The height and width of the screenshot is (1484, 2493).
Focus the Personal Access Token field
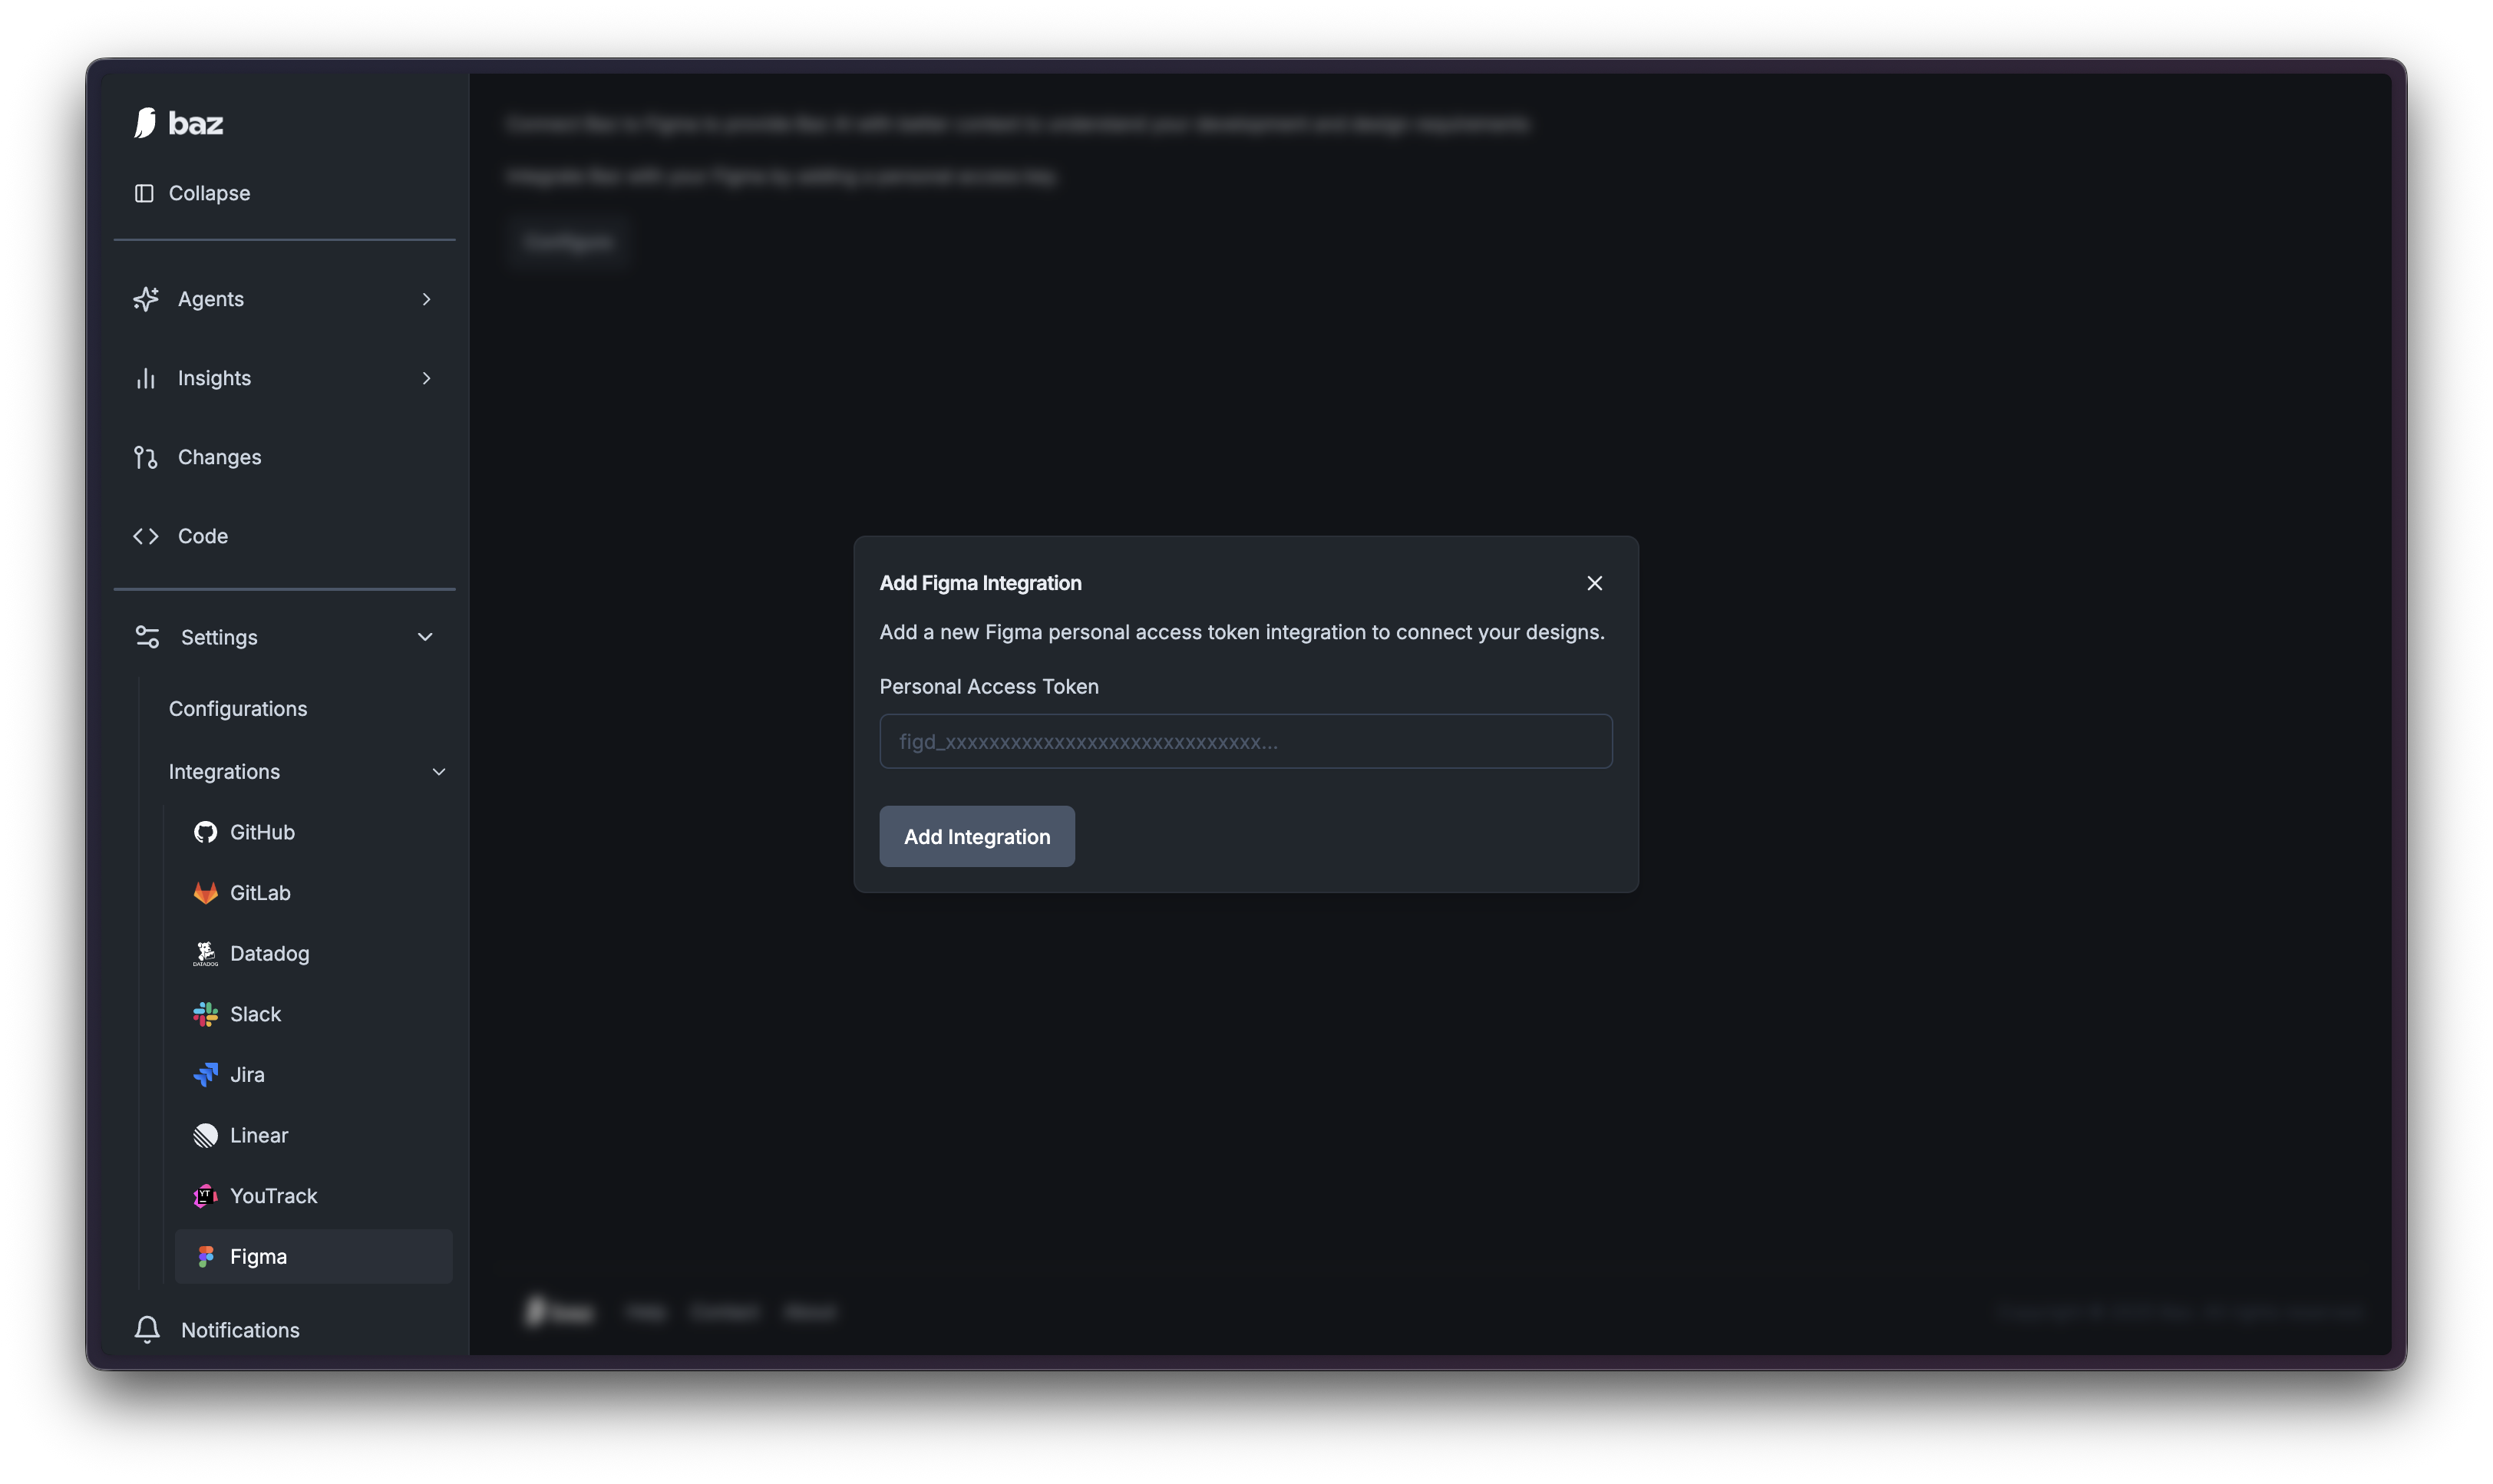coord(1246,741)
